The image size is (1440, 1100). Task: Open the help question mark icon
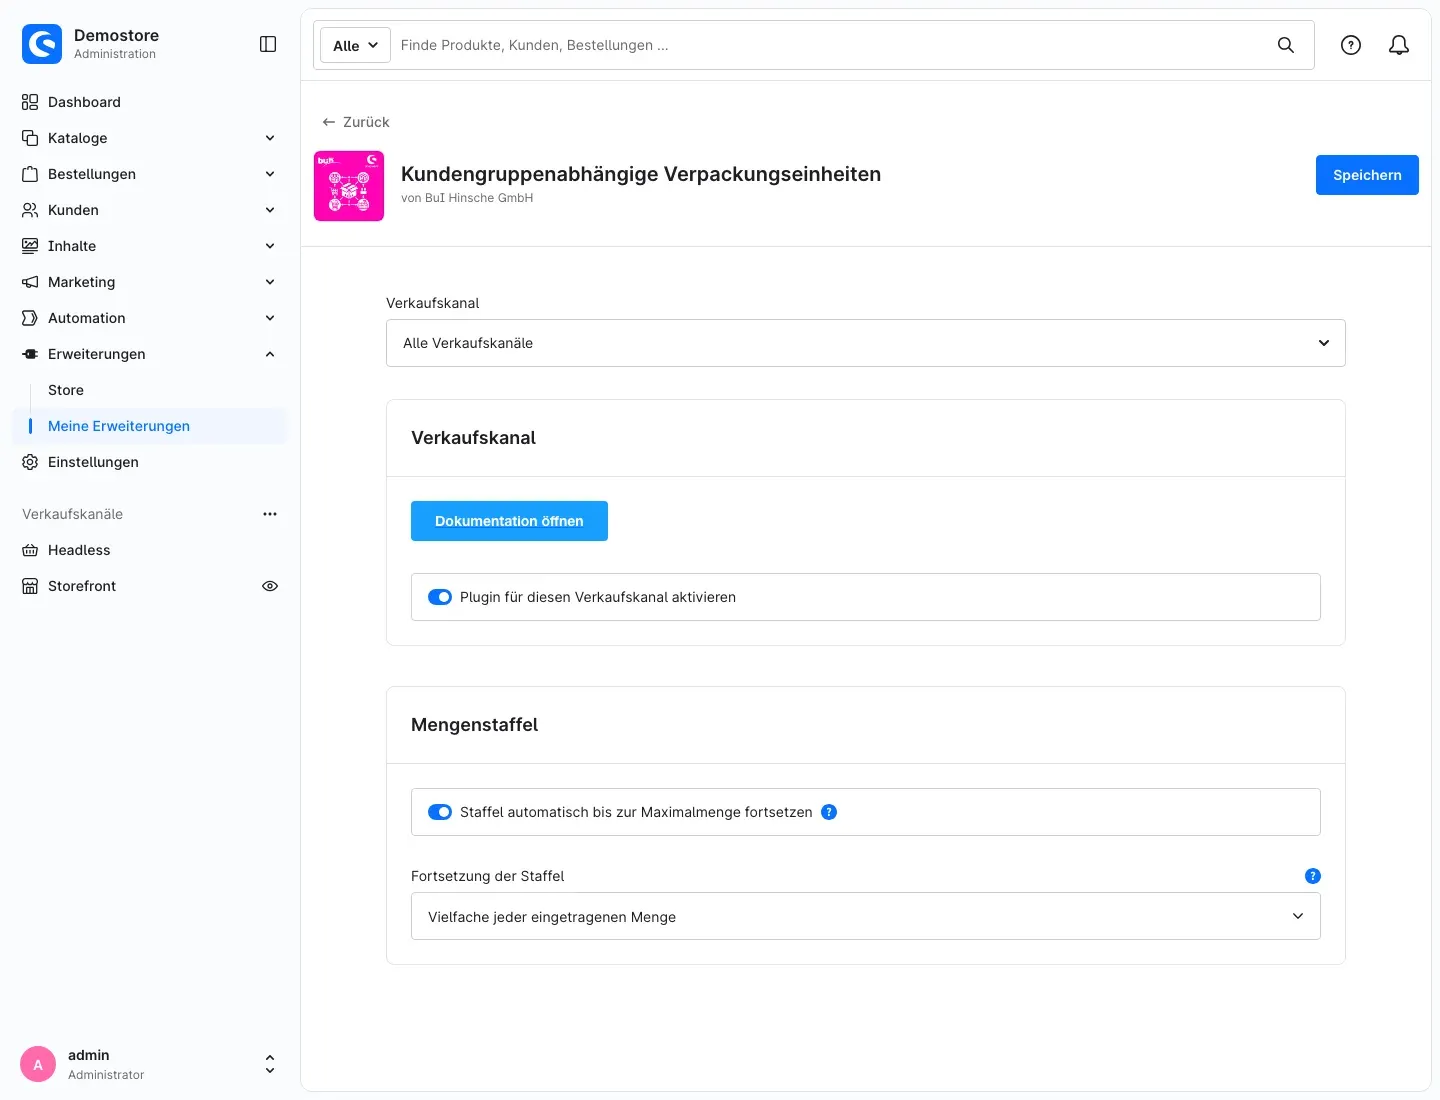(1351, 45)
